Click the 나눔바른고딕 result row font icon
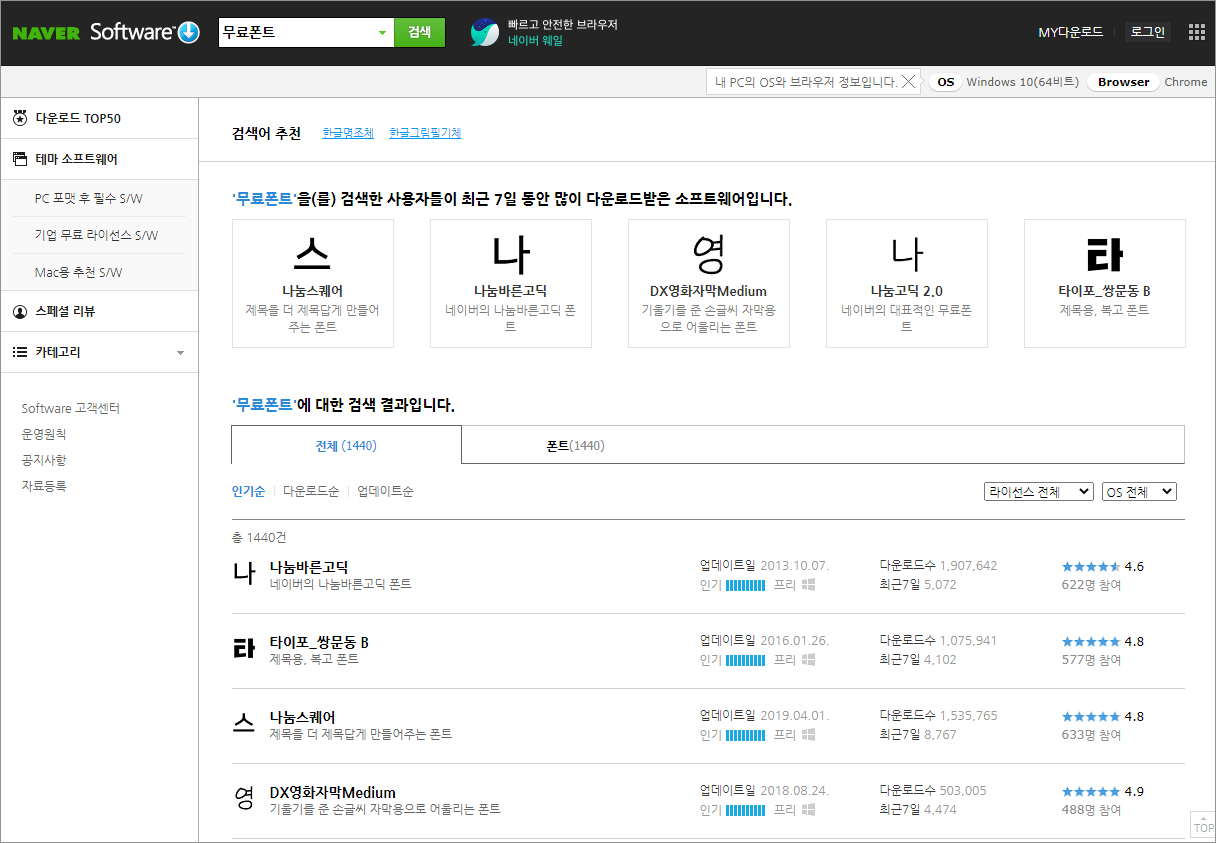 [244, 575]
